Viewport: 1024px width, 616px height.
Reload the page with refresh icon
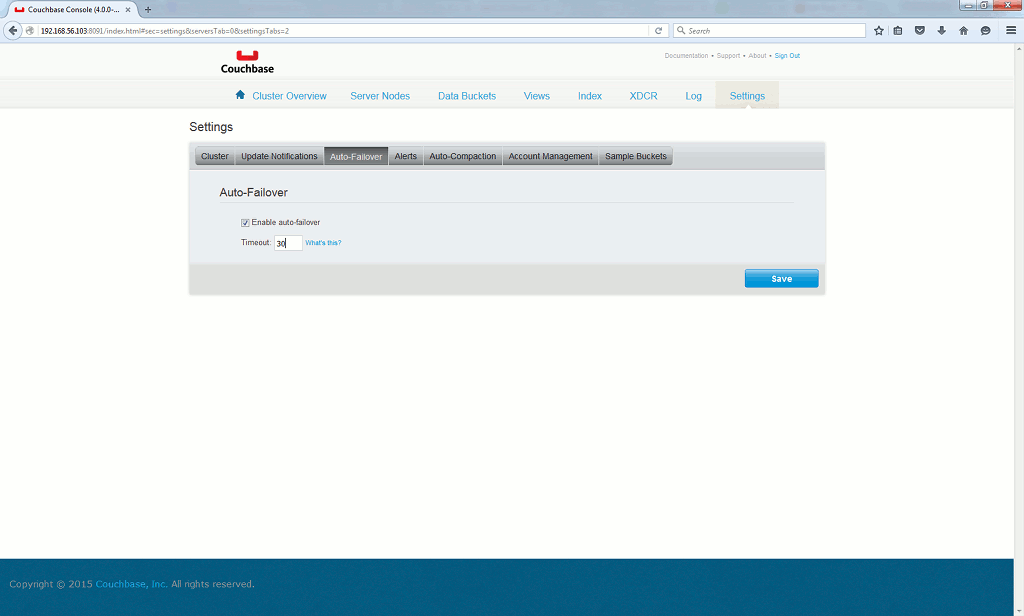point(658,31)
